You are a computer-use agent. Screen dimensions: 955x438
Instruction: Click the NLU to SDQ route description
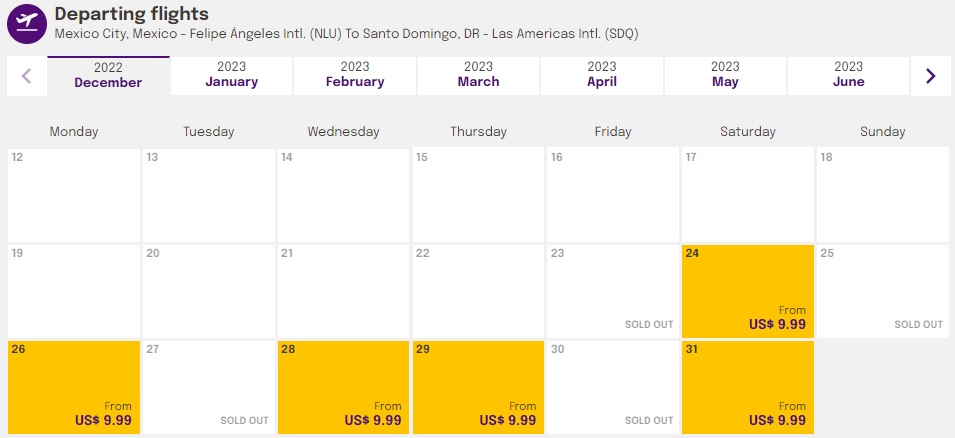tap(347, 34)
